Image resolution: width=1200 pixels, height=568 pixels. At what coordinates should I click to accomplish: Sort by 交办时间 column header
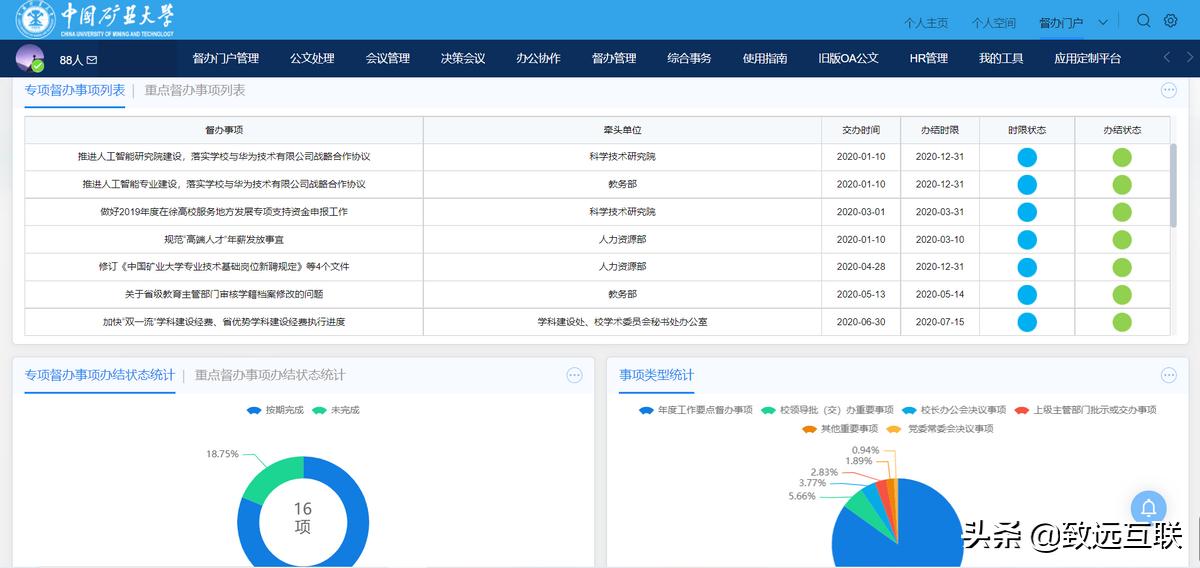tap(861, 130)
